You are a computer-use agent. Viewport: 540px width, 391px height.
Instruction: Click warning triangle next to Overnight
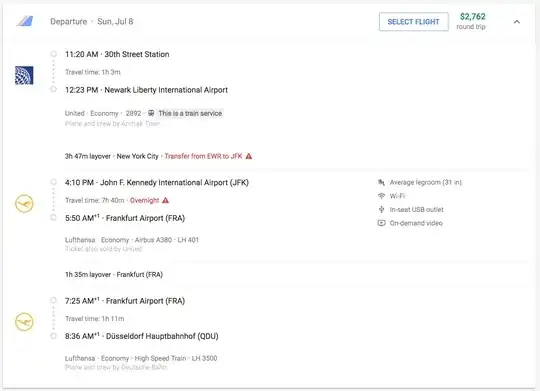point(166,200)
